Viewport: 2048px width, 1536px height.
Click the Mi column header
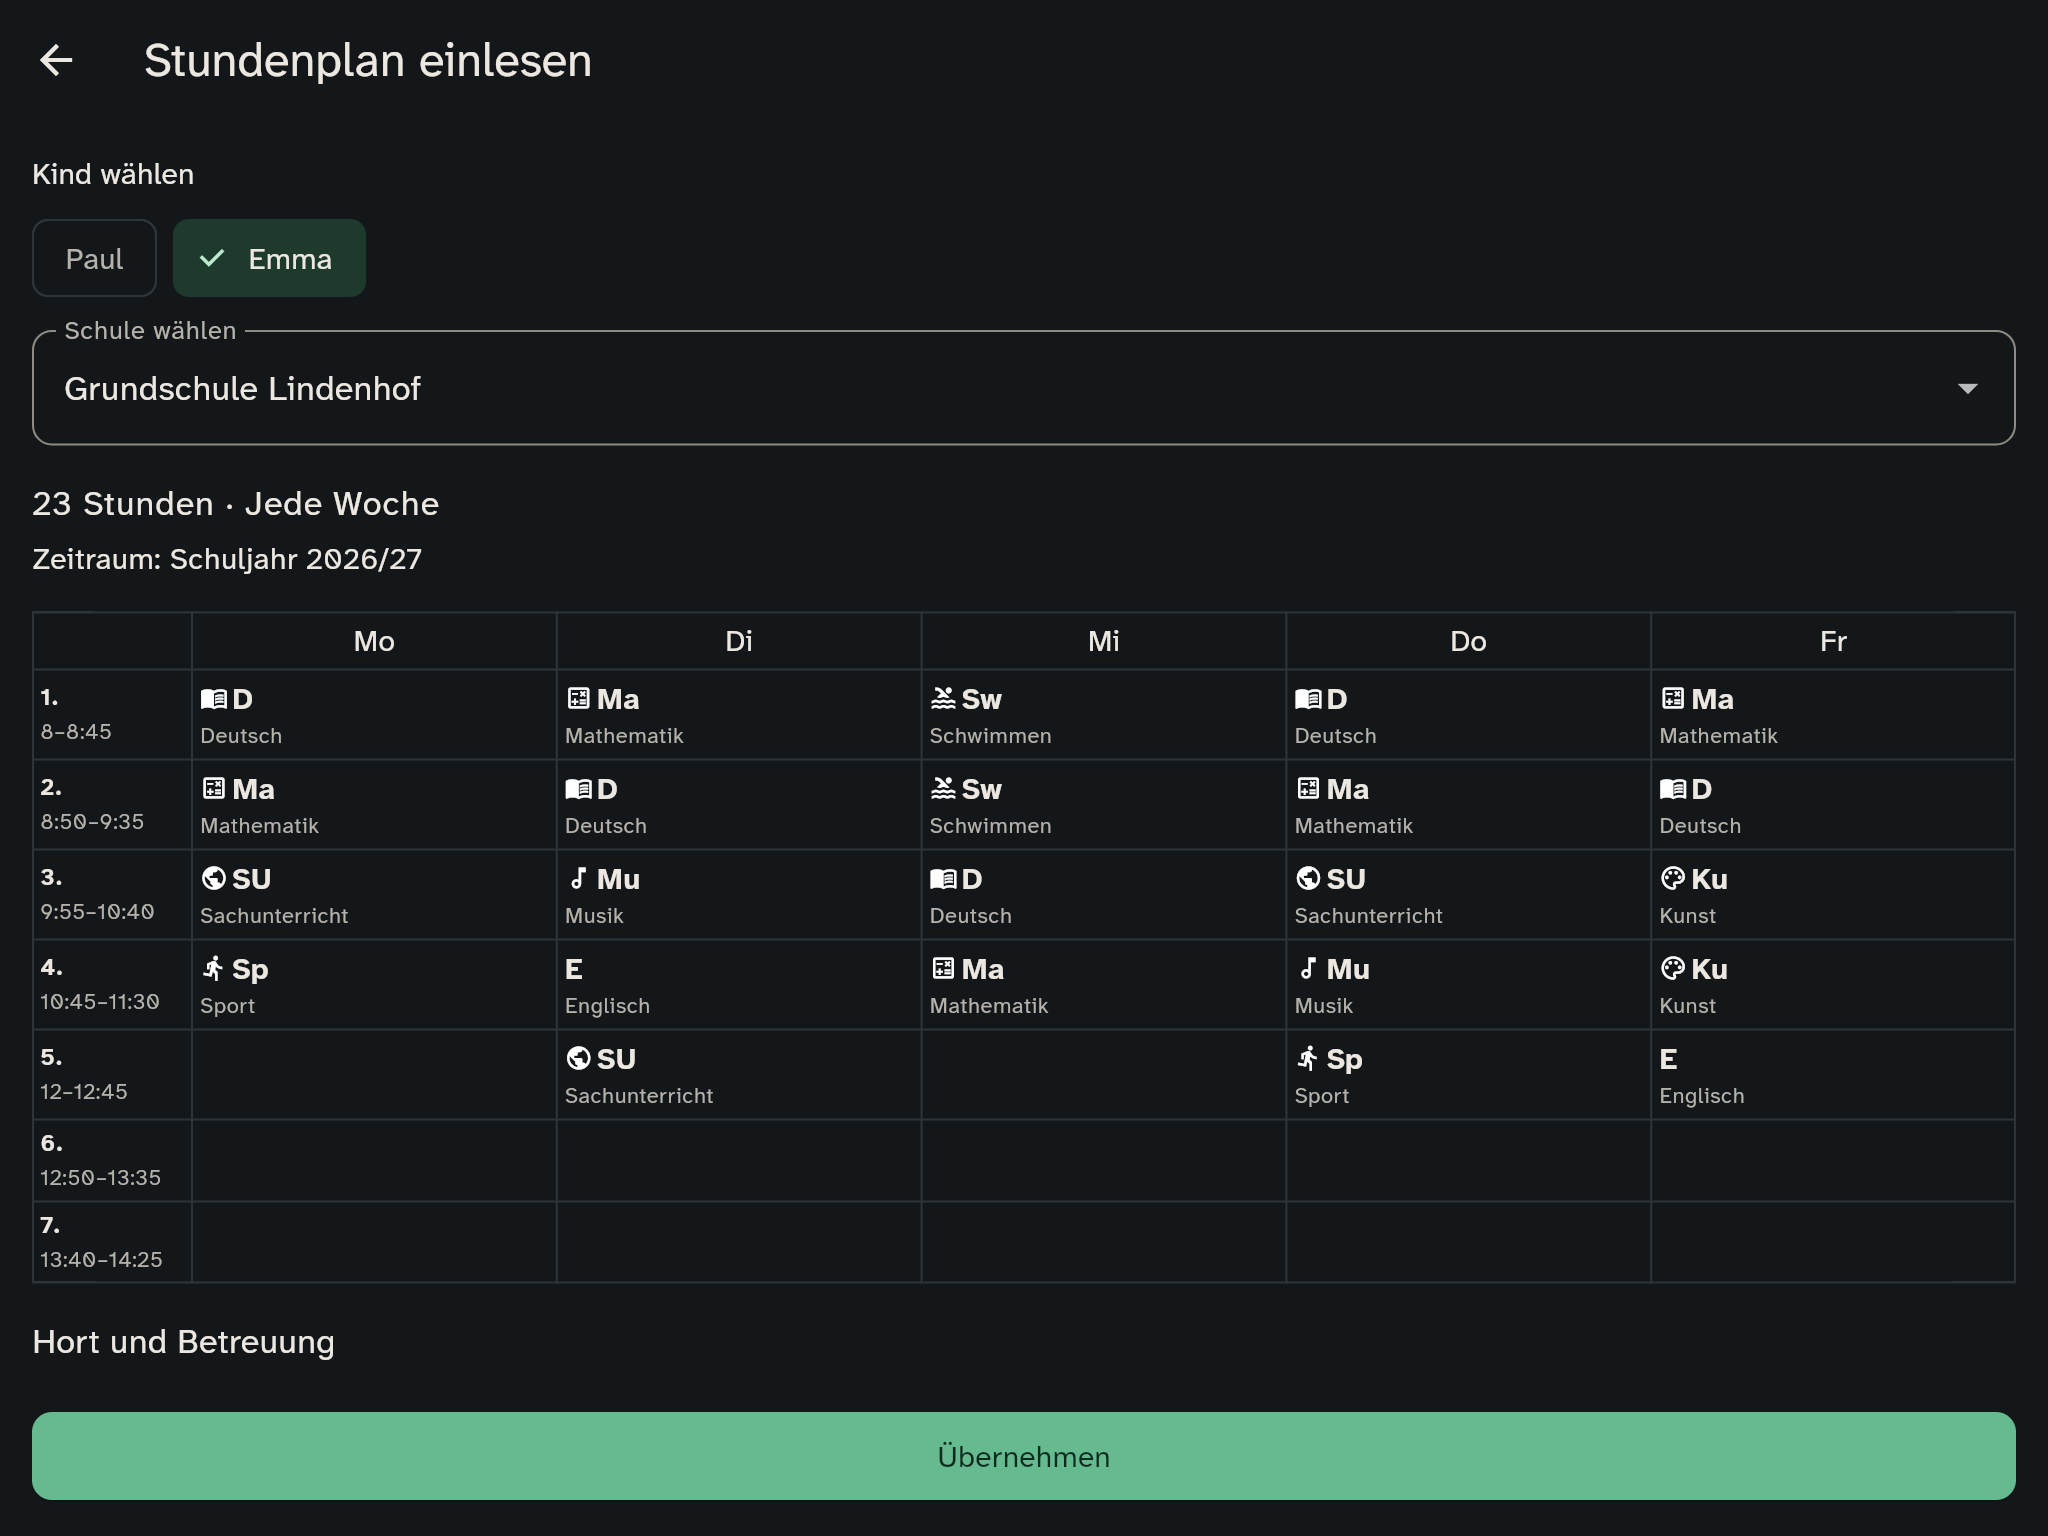[1103, 641]
